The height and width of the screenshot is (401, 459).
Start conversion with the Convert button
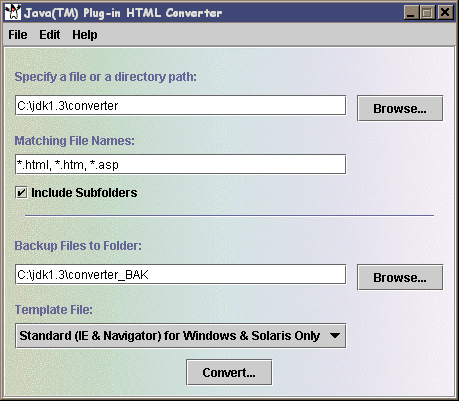[229, 372]
